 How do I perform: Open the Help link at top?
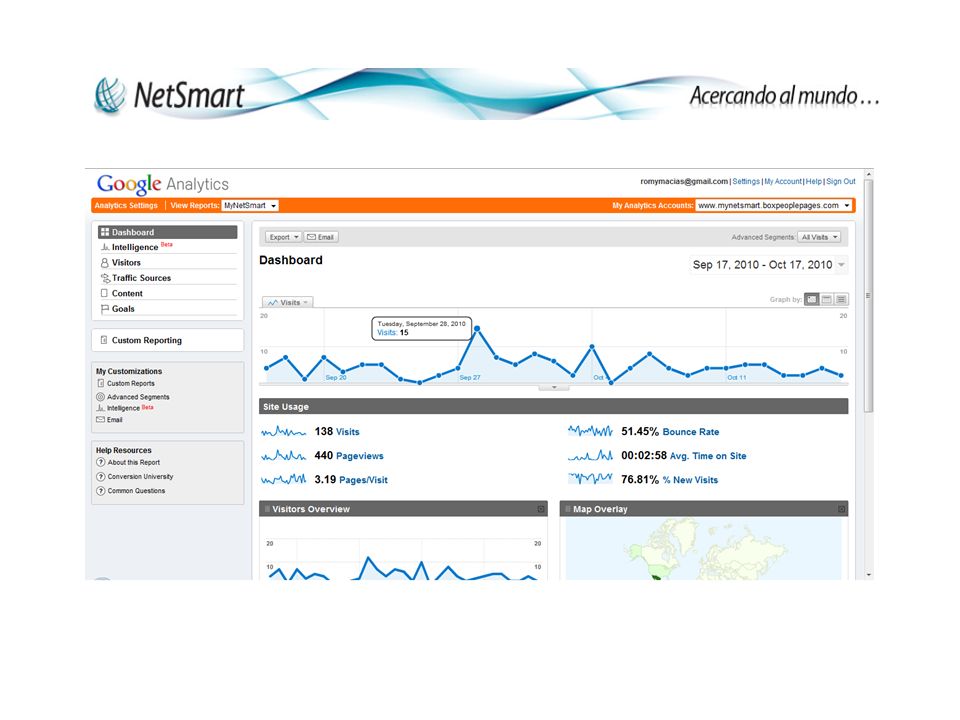814,181
